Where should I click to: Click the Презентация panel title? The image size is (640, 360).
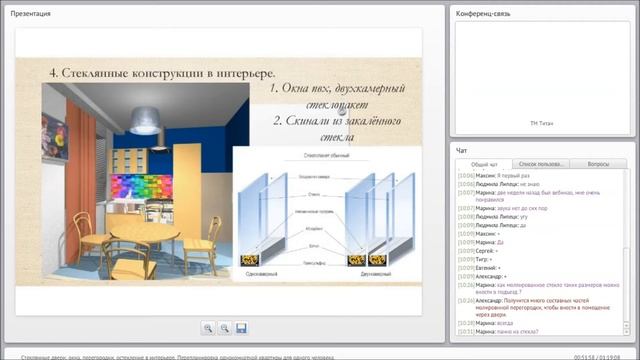pyautogui.click(x=31, y=13)
